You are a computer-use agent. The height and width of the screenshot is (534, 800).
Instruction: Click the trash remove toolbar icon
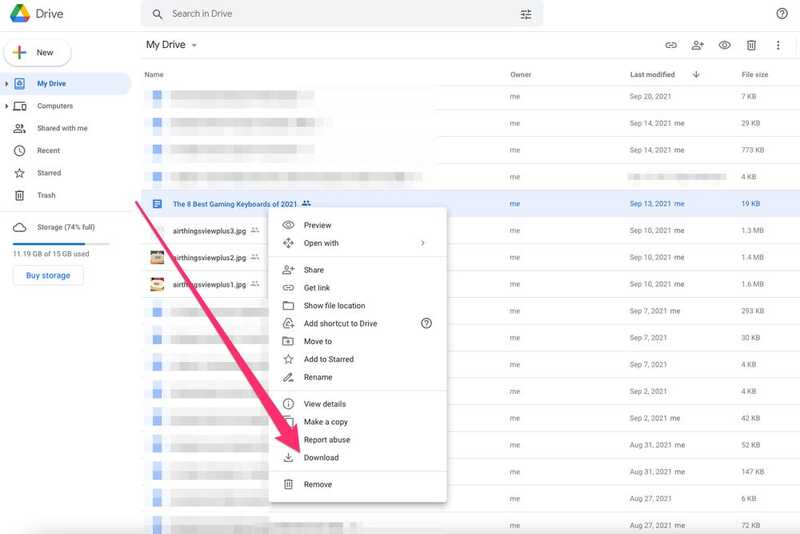pyautogui.click(x=751, y=45)
